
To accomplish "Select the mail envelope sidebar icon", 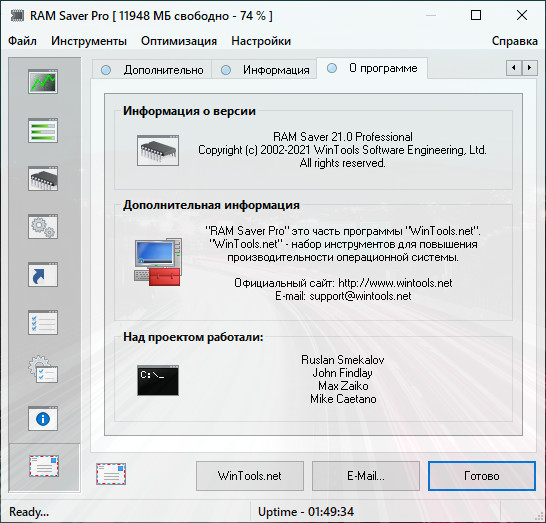I will coord(44,467).
